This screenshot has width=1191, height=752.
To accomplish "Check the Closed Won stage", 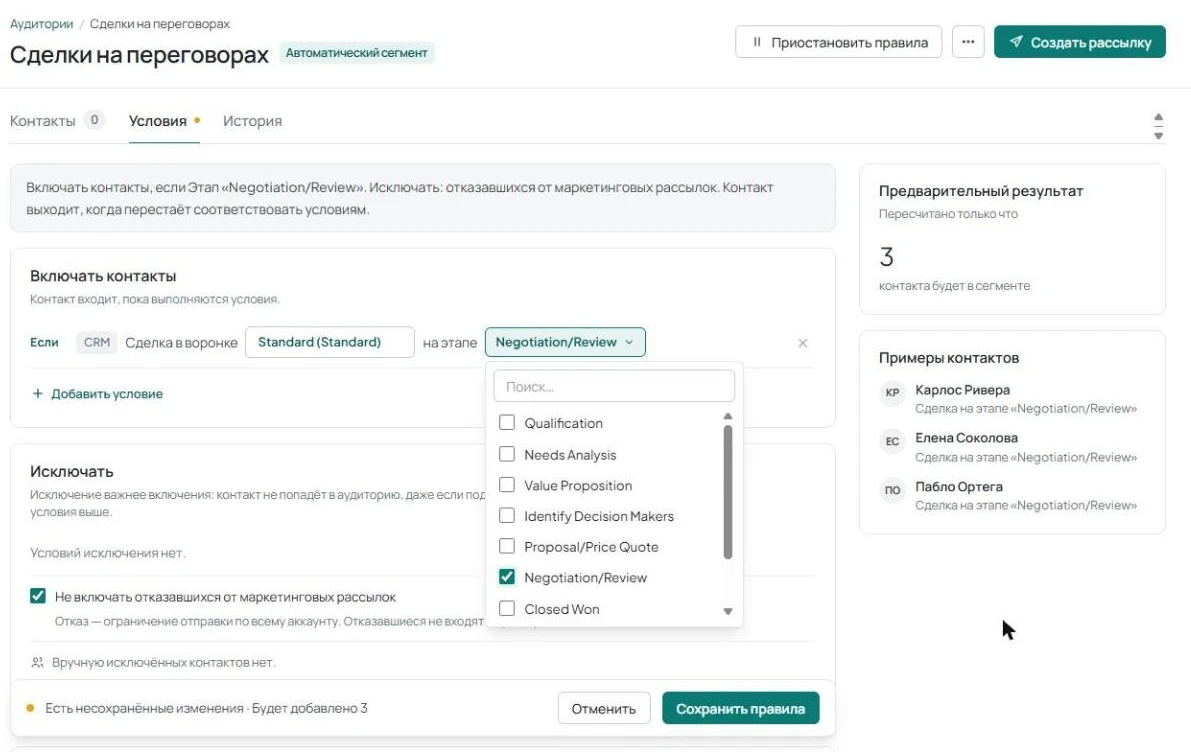I will (x=507, y=608).
